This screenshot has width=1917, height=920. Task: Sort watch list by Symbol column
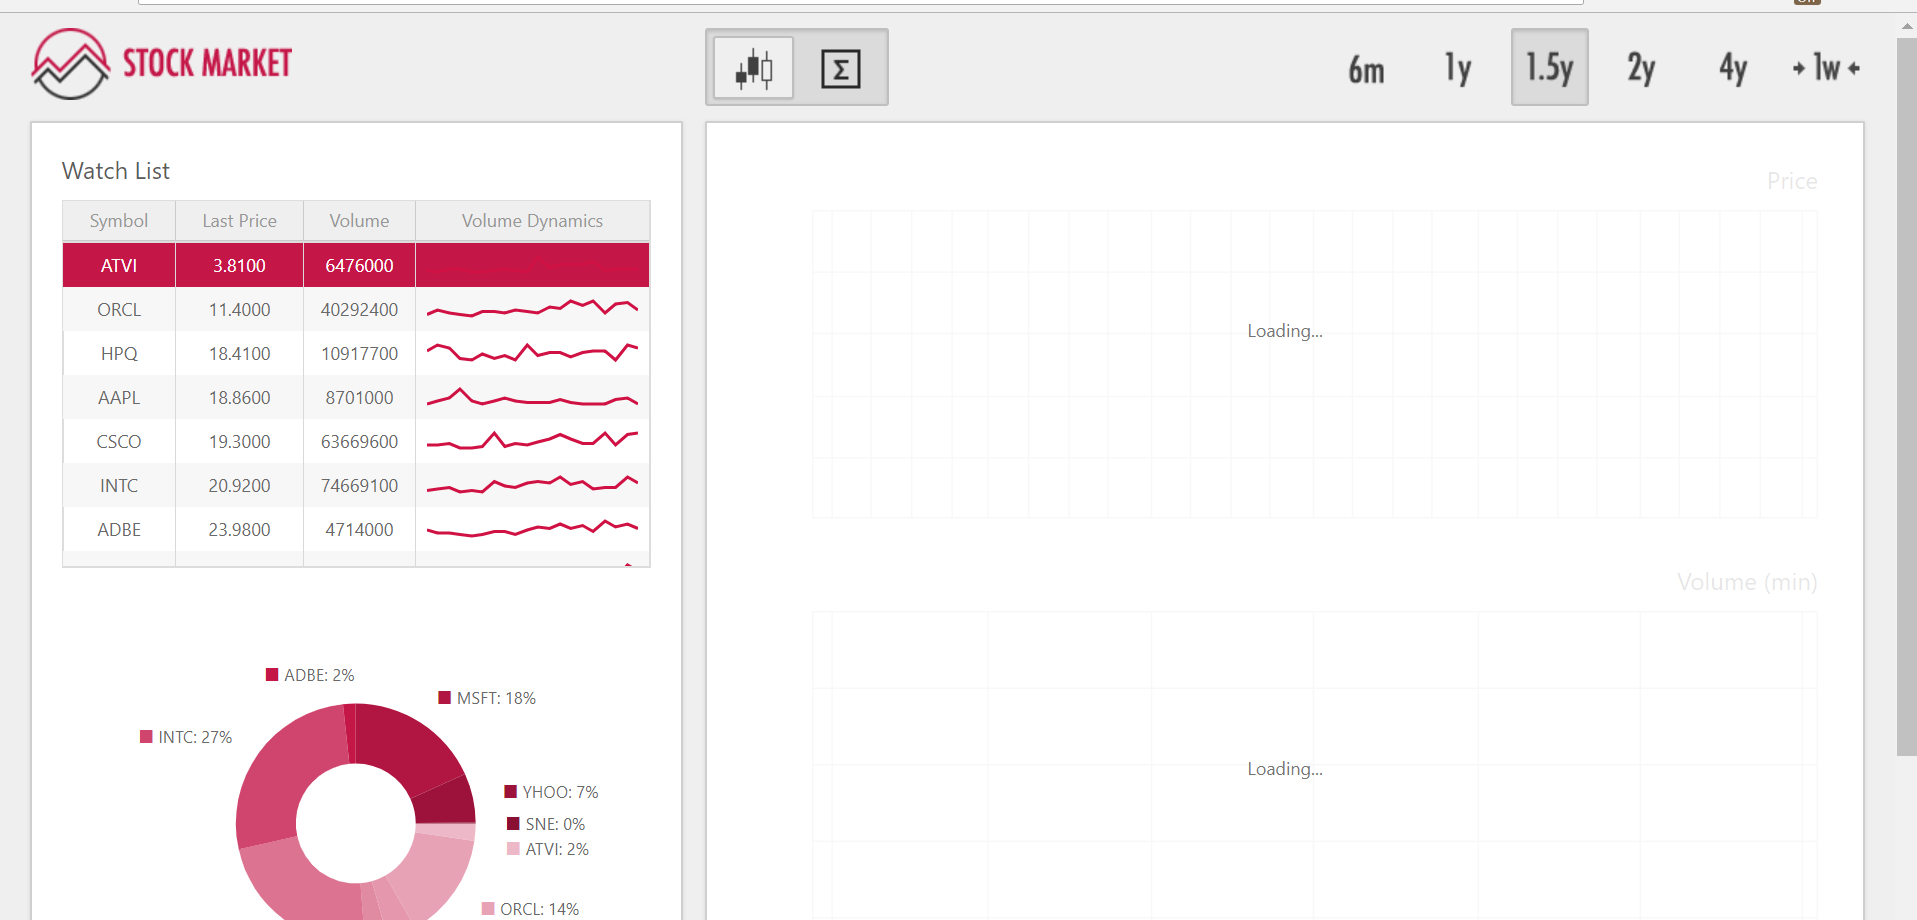click(119, 221)
